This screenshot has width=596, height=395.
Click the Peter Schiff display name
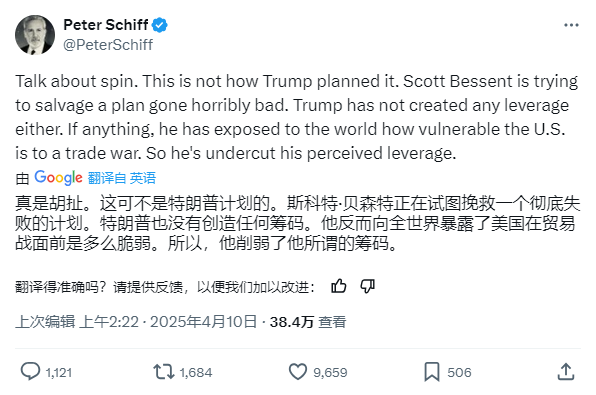click(x=106, y=25)
